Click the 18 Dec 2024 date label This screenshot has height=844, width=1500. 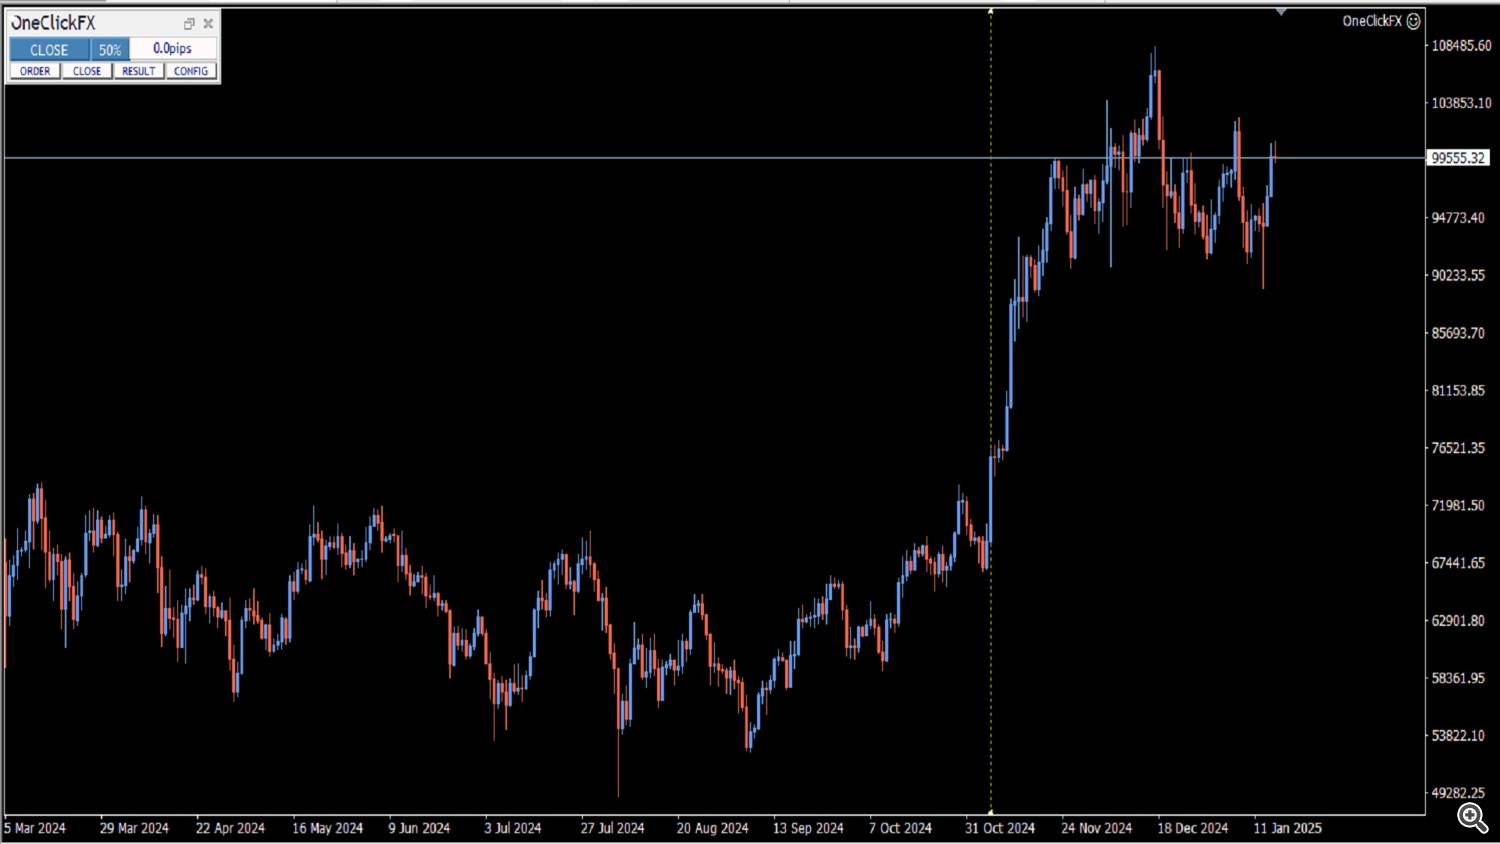point(1192,828)
